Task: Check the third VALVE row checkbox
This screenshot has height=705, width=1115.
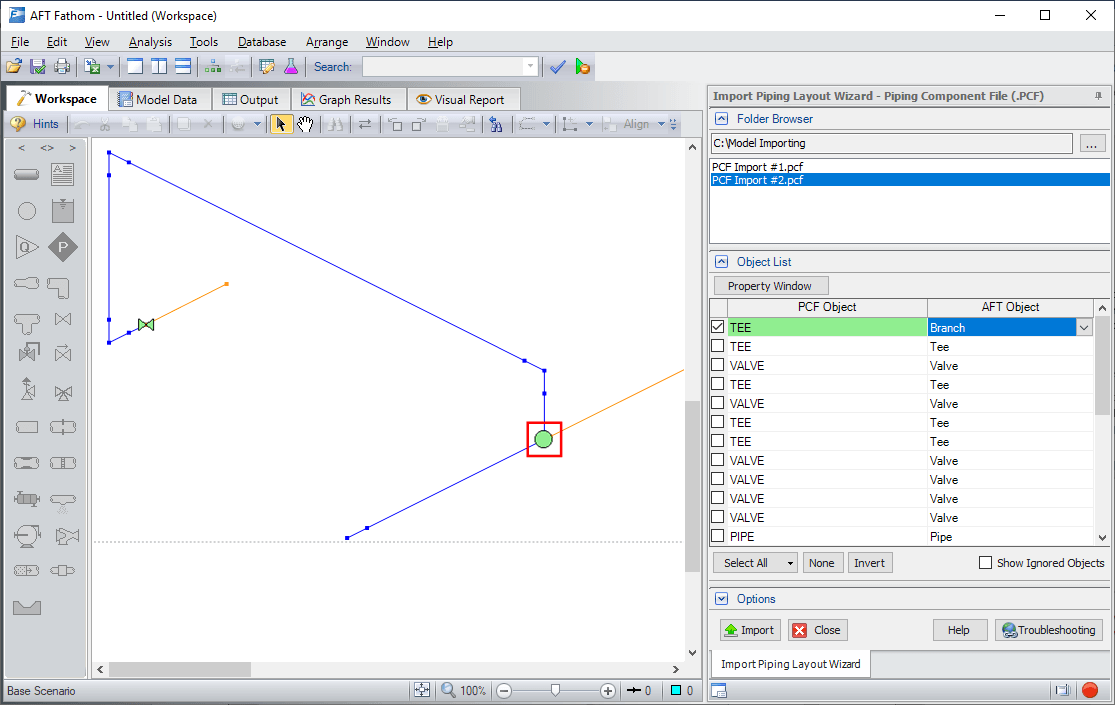Action: tap(718, 460)
